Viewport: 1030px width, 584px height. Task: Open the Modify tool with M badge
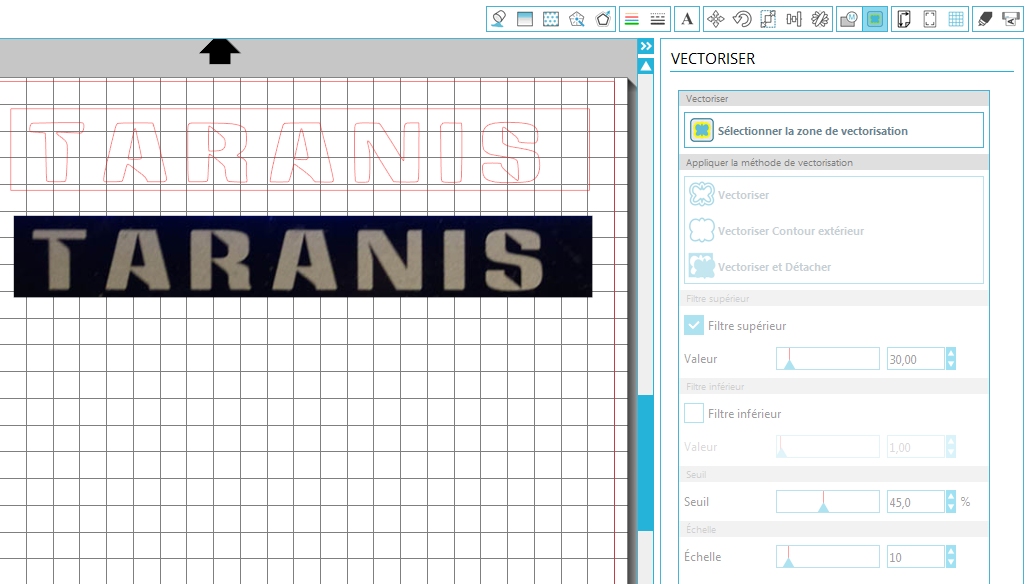pyautogui.click(x=849, y=19)
